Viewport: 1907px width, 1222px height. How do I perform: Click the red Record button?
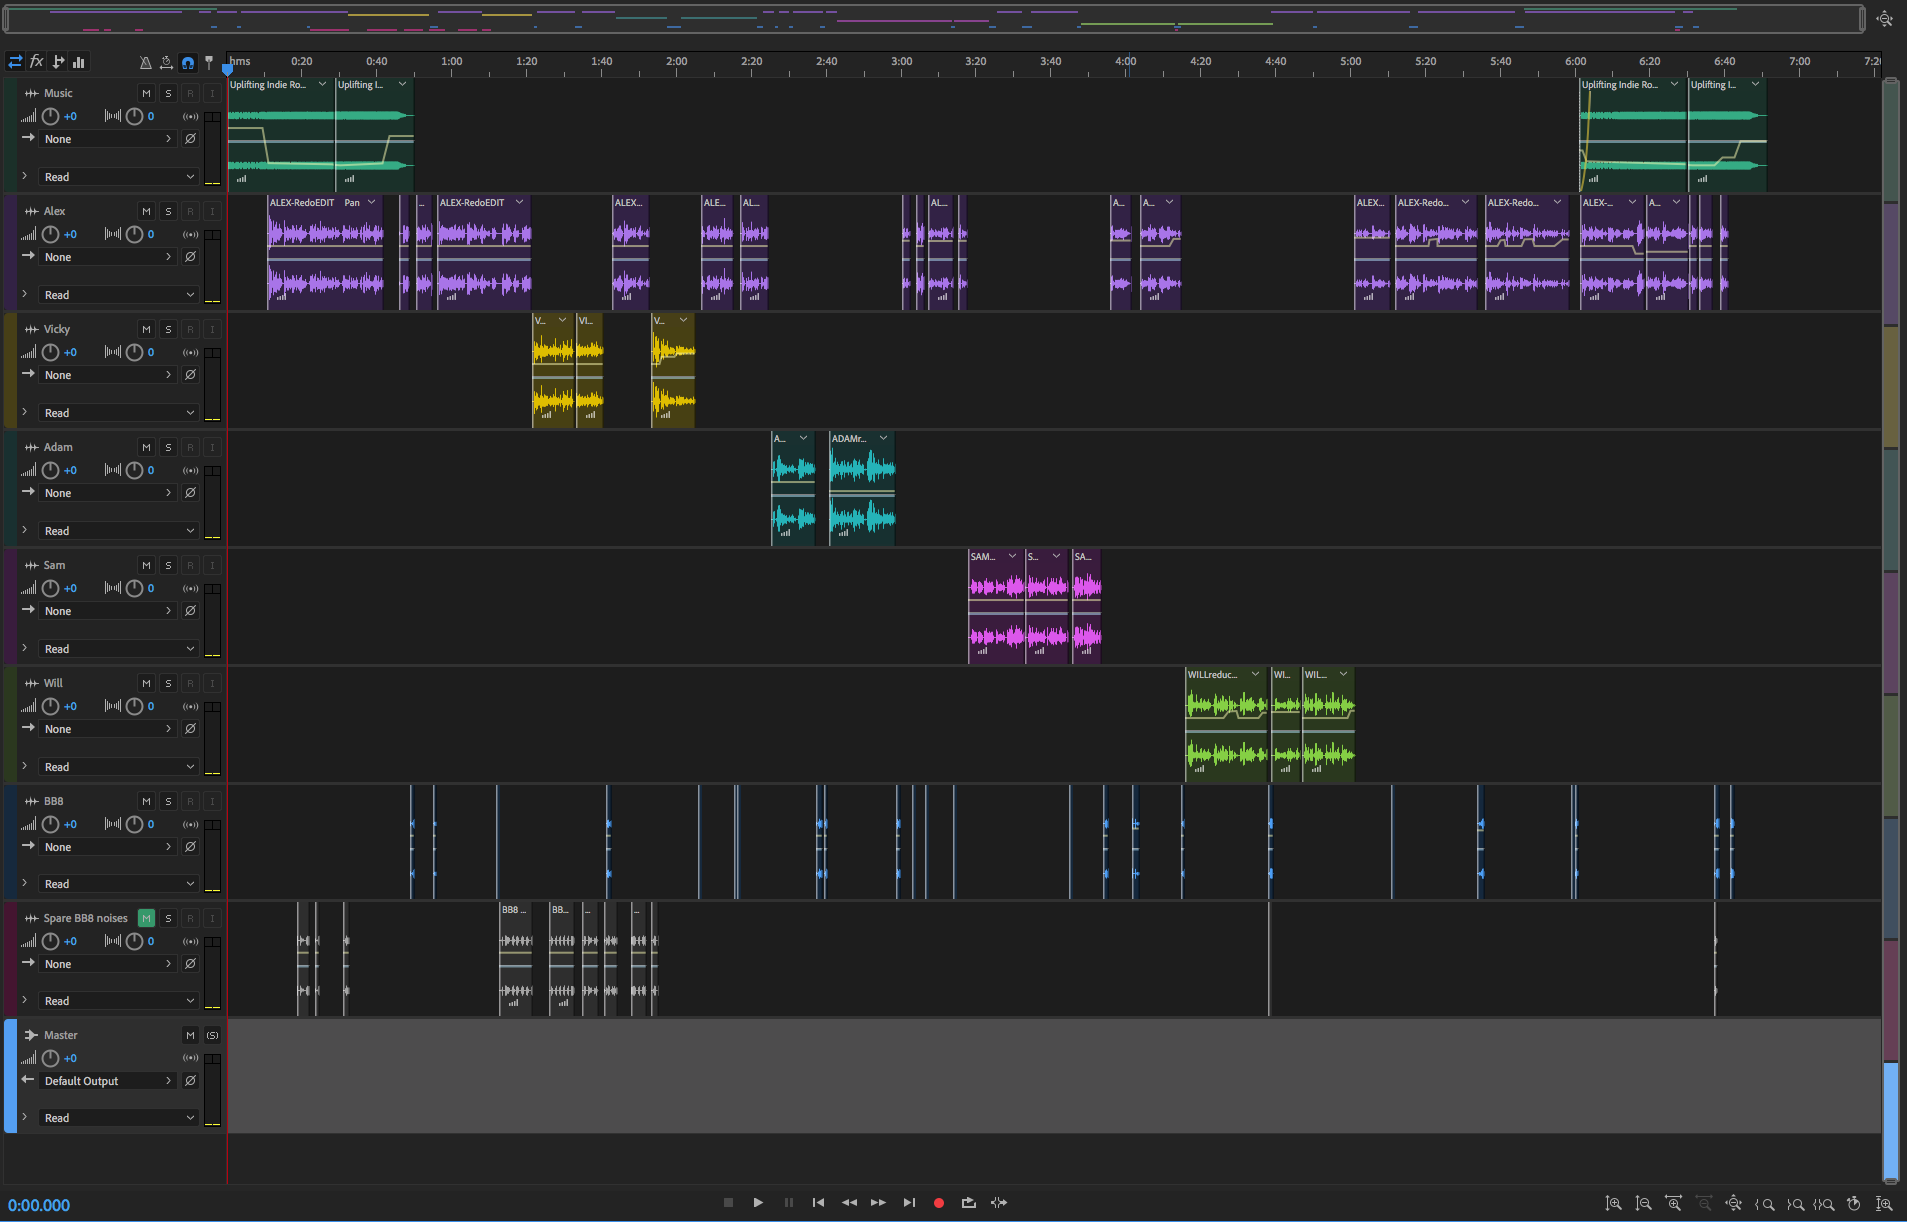coord(938,1203)
